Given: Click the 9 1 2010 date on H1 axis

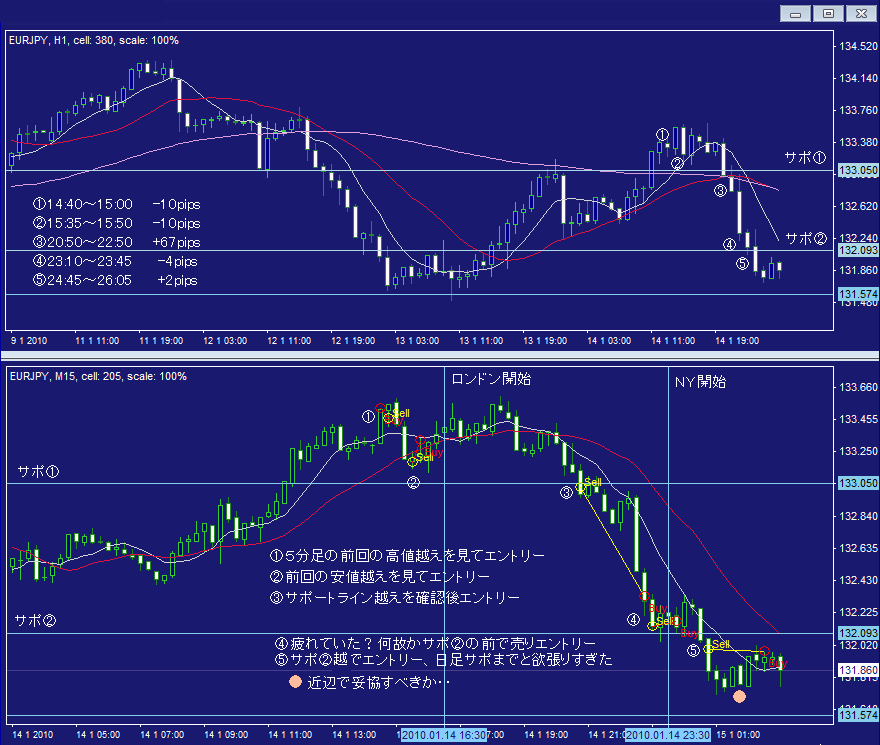Looking at the screenshot, I should click(x=29, y=341).
